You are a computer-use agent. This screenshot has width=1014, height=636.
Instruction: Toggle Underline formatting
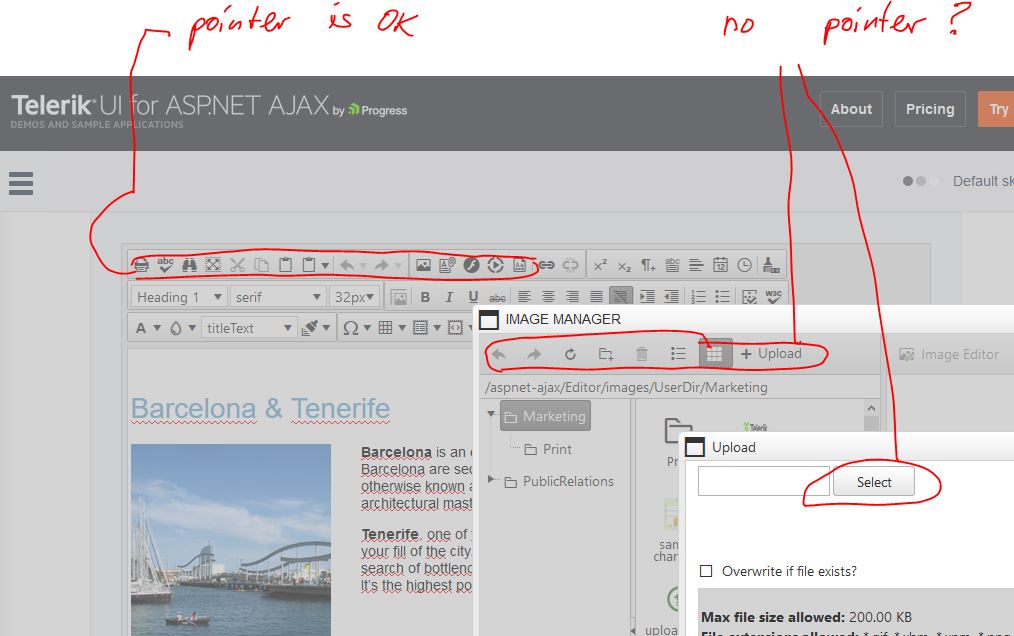473,297
